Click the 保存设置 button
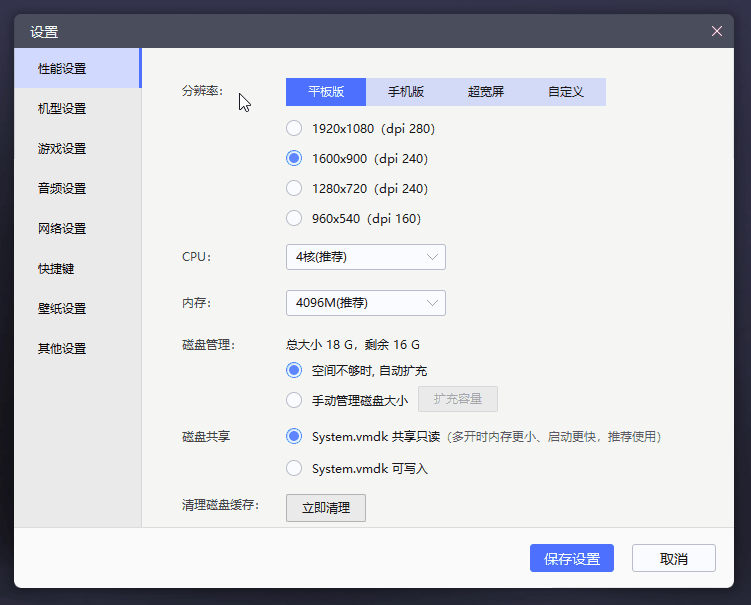This screenshot has height=605, width=751. coord(571,559)
